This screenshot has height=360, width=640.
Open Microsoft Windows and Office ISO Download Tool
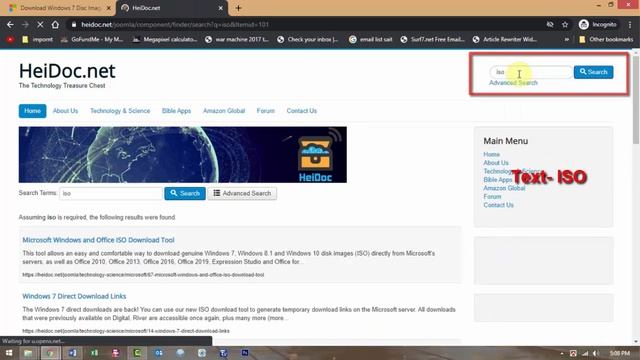[x=98, y=240]
